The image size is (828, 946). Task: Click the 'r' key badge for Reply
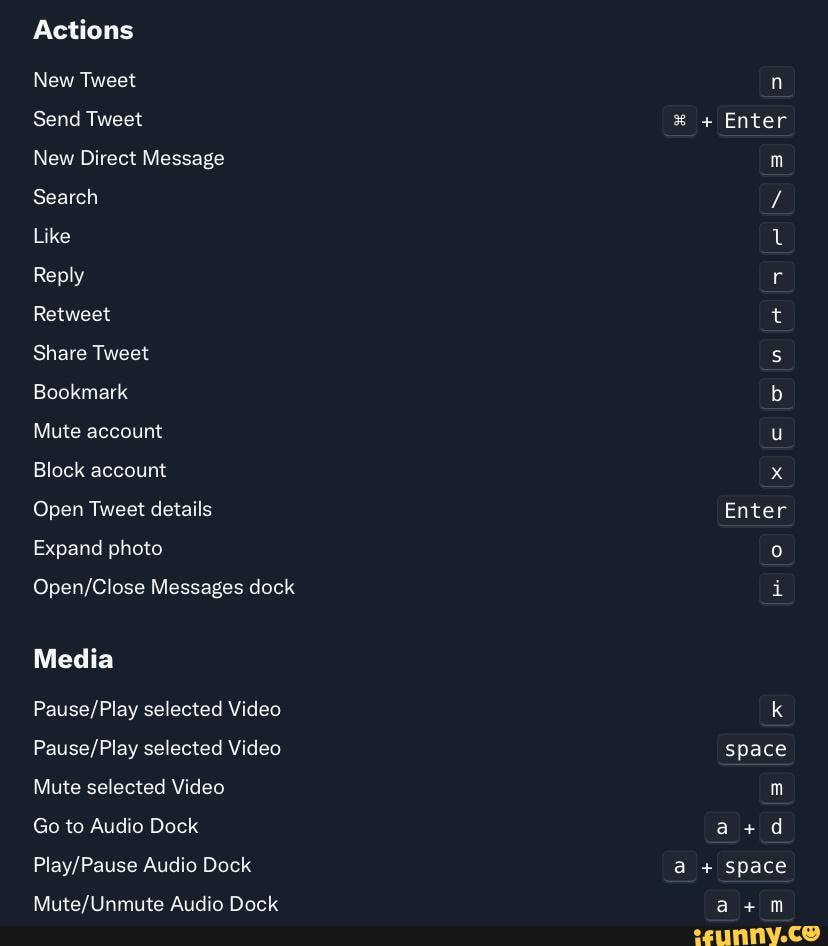(x=776, y=277)
